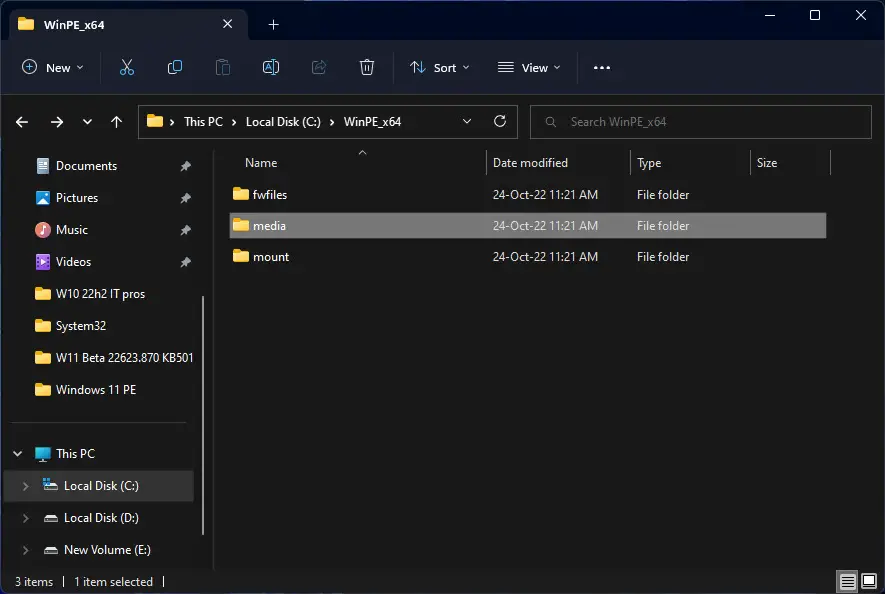Click chevron after Local Disk (C:) breadcrumb
The height and width of the screenshot is (594, 885).
(x=332, y=122)
